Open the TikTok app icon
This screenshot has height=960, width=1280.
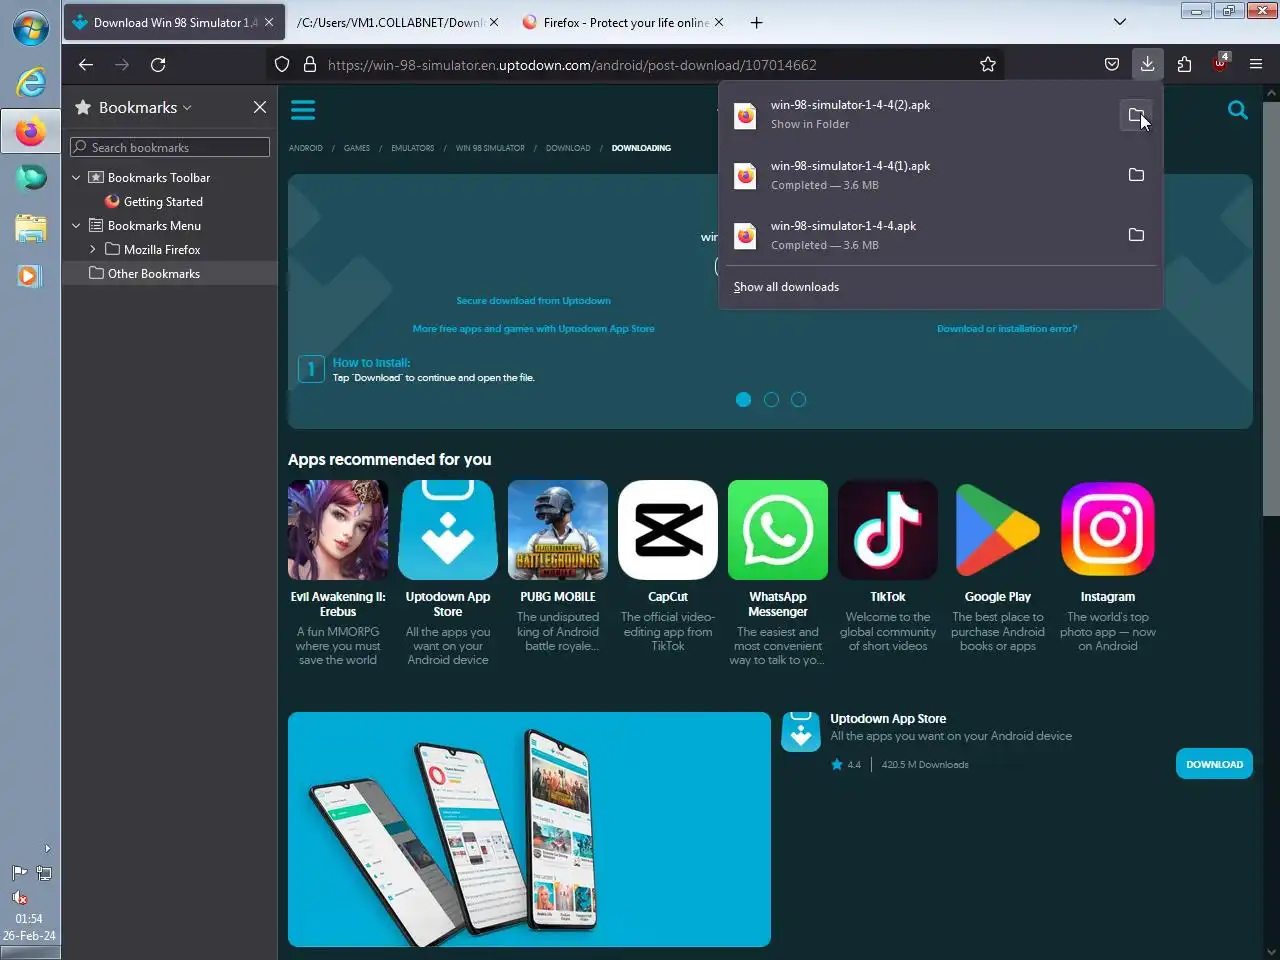point(888,530)
